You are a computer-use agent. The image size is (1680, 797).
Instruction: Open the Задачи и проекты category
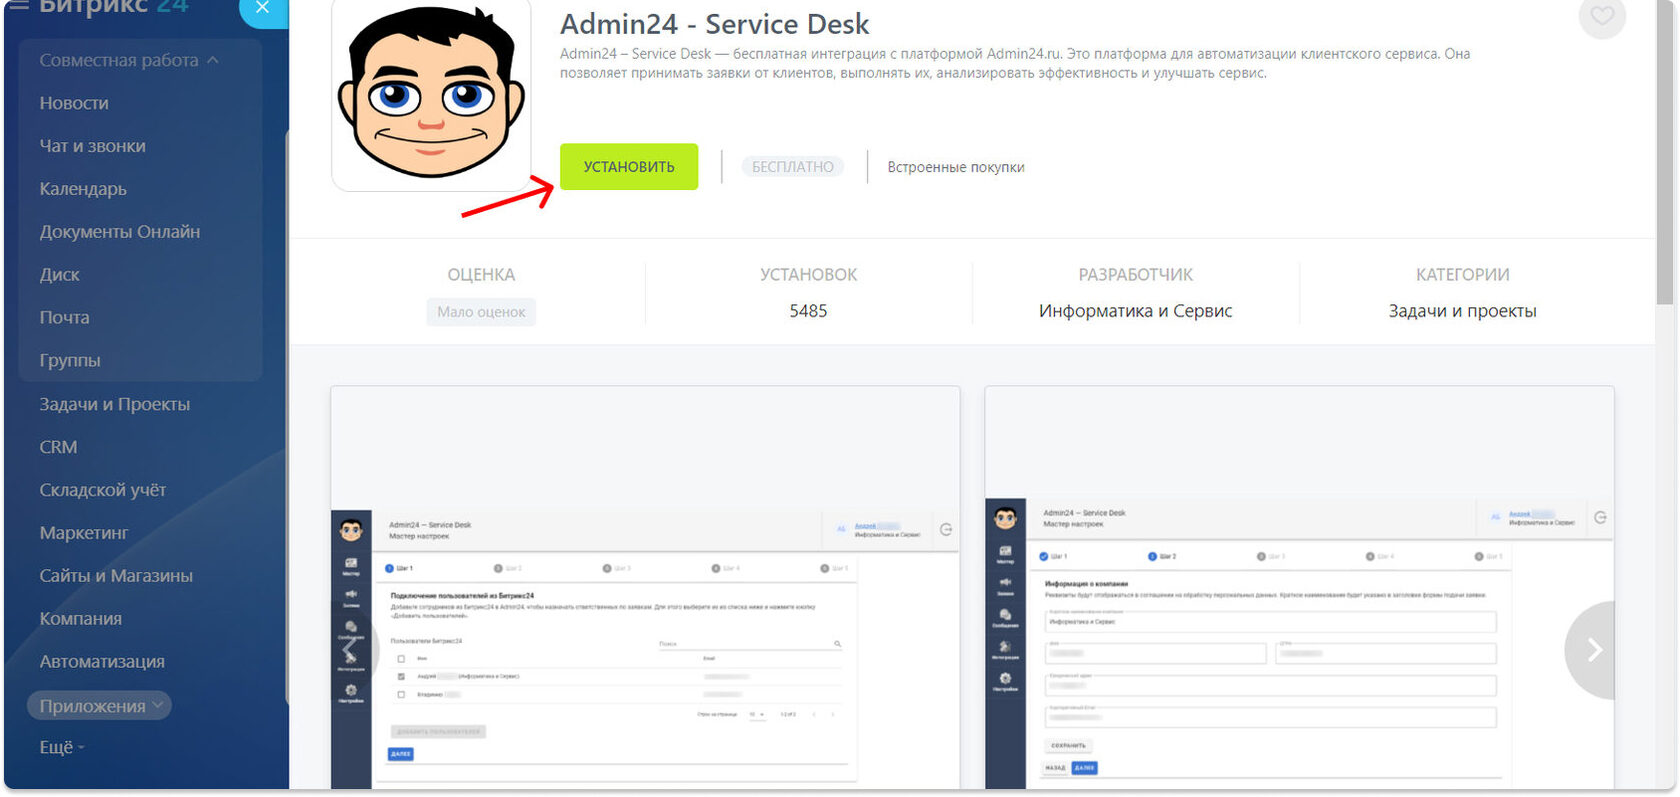(x=1462, y=311)
